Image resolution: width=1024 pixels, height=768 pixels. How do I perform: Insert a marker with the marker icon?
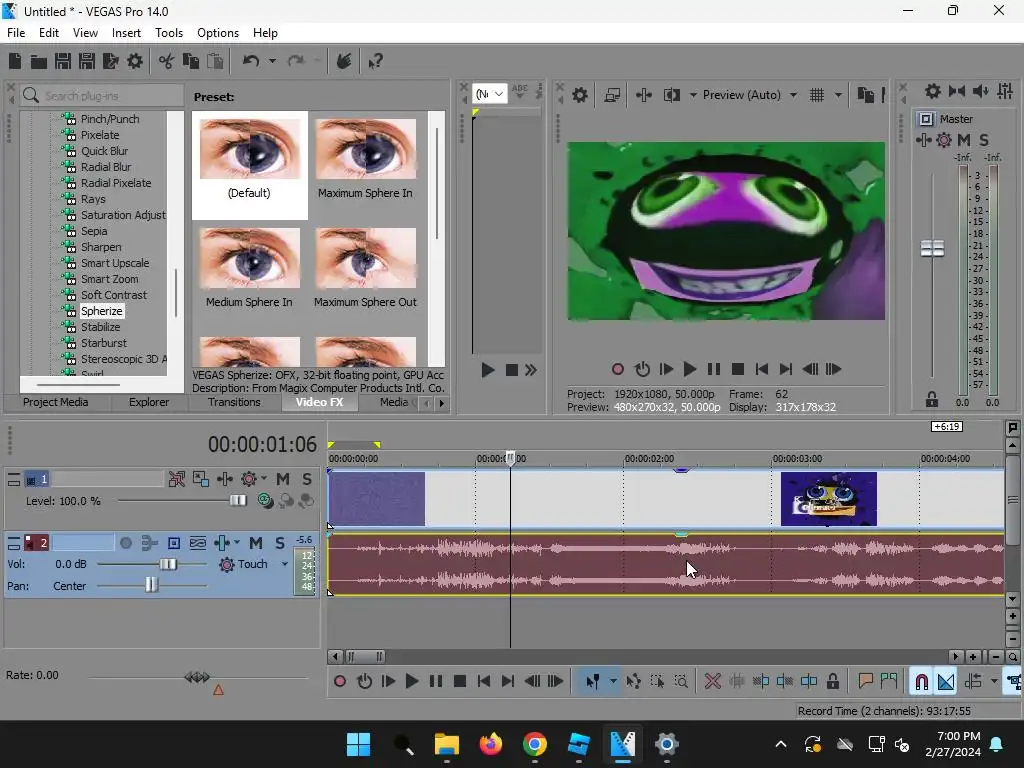(x=866, y=682)
